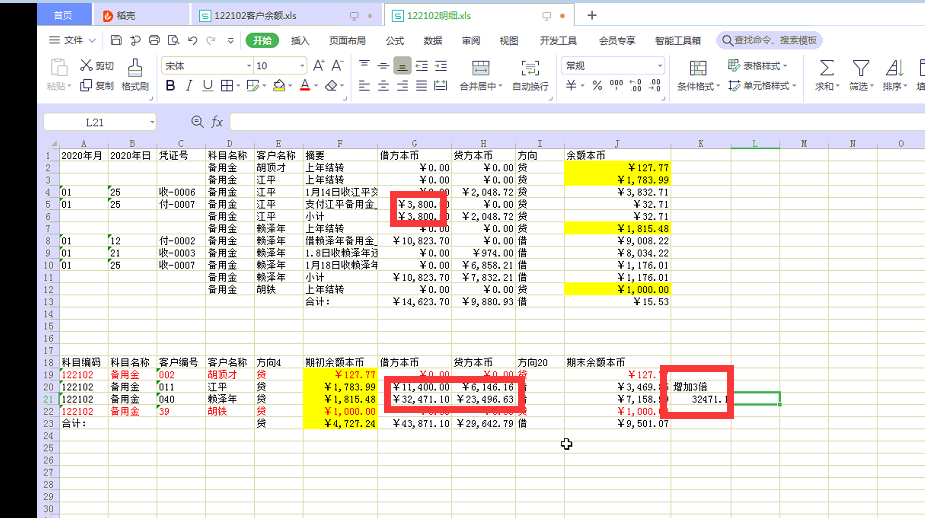Switch to the 公式 ribbon tab
Screen dimensions: 925x518
[395, 40]
